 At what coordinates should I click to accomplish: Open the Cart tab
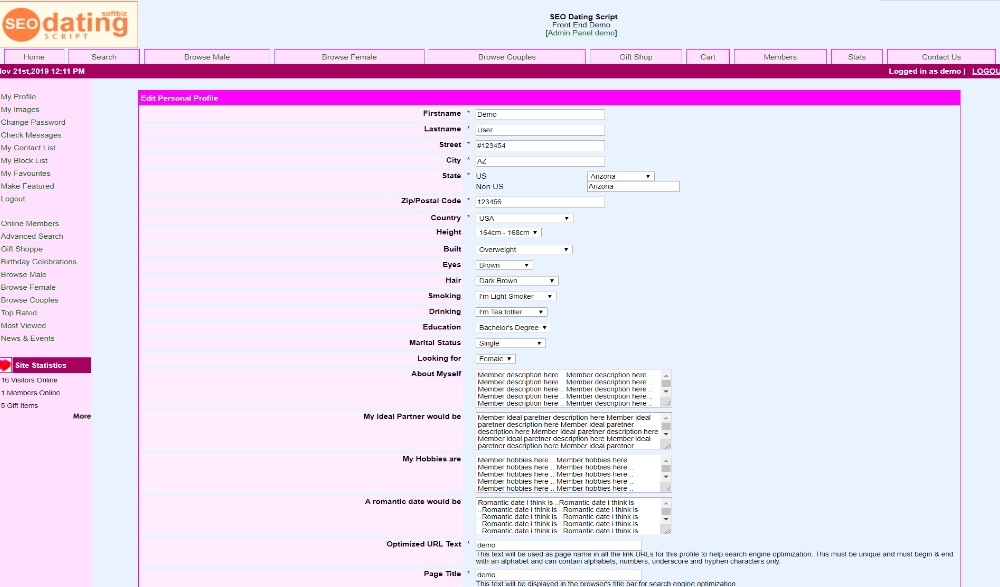tap(708, 57)
